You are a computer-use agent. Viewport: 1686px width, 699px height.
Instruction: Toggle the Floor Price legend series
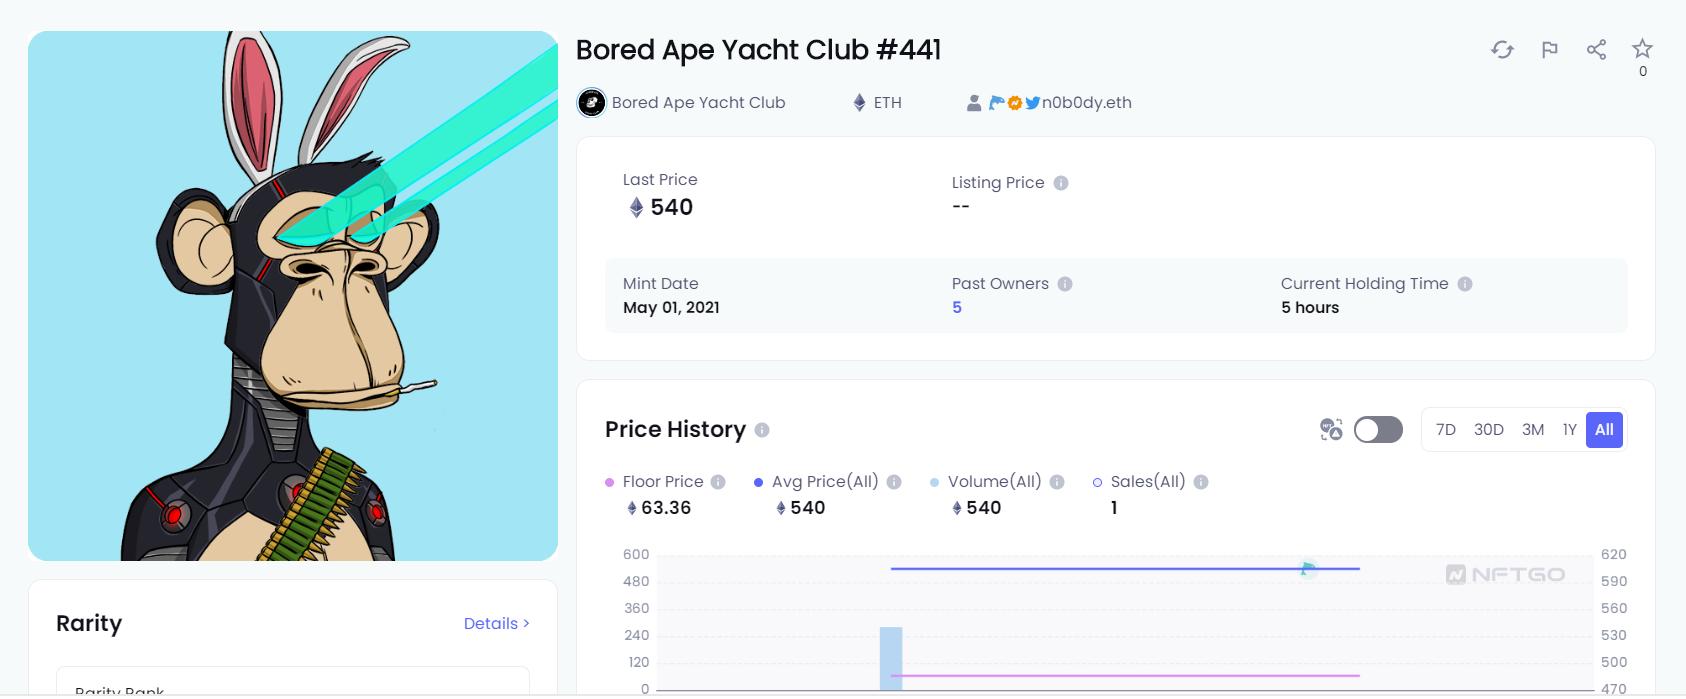point(662,482)
